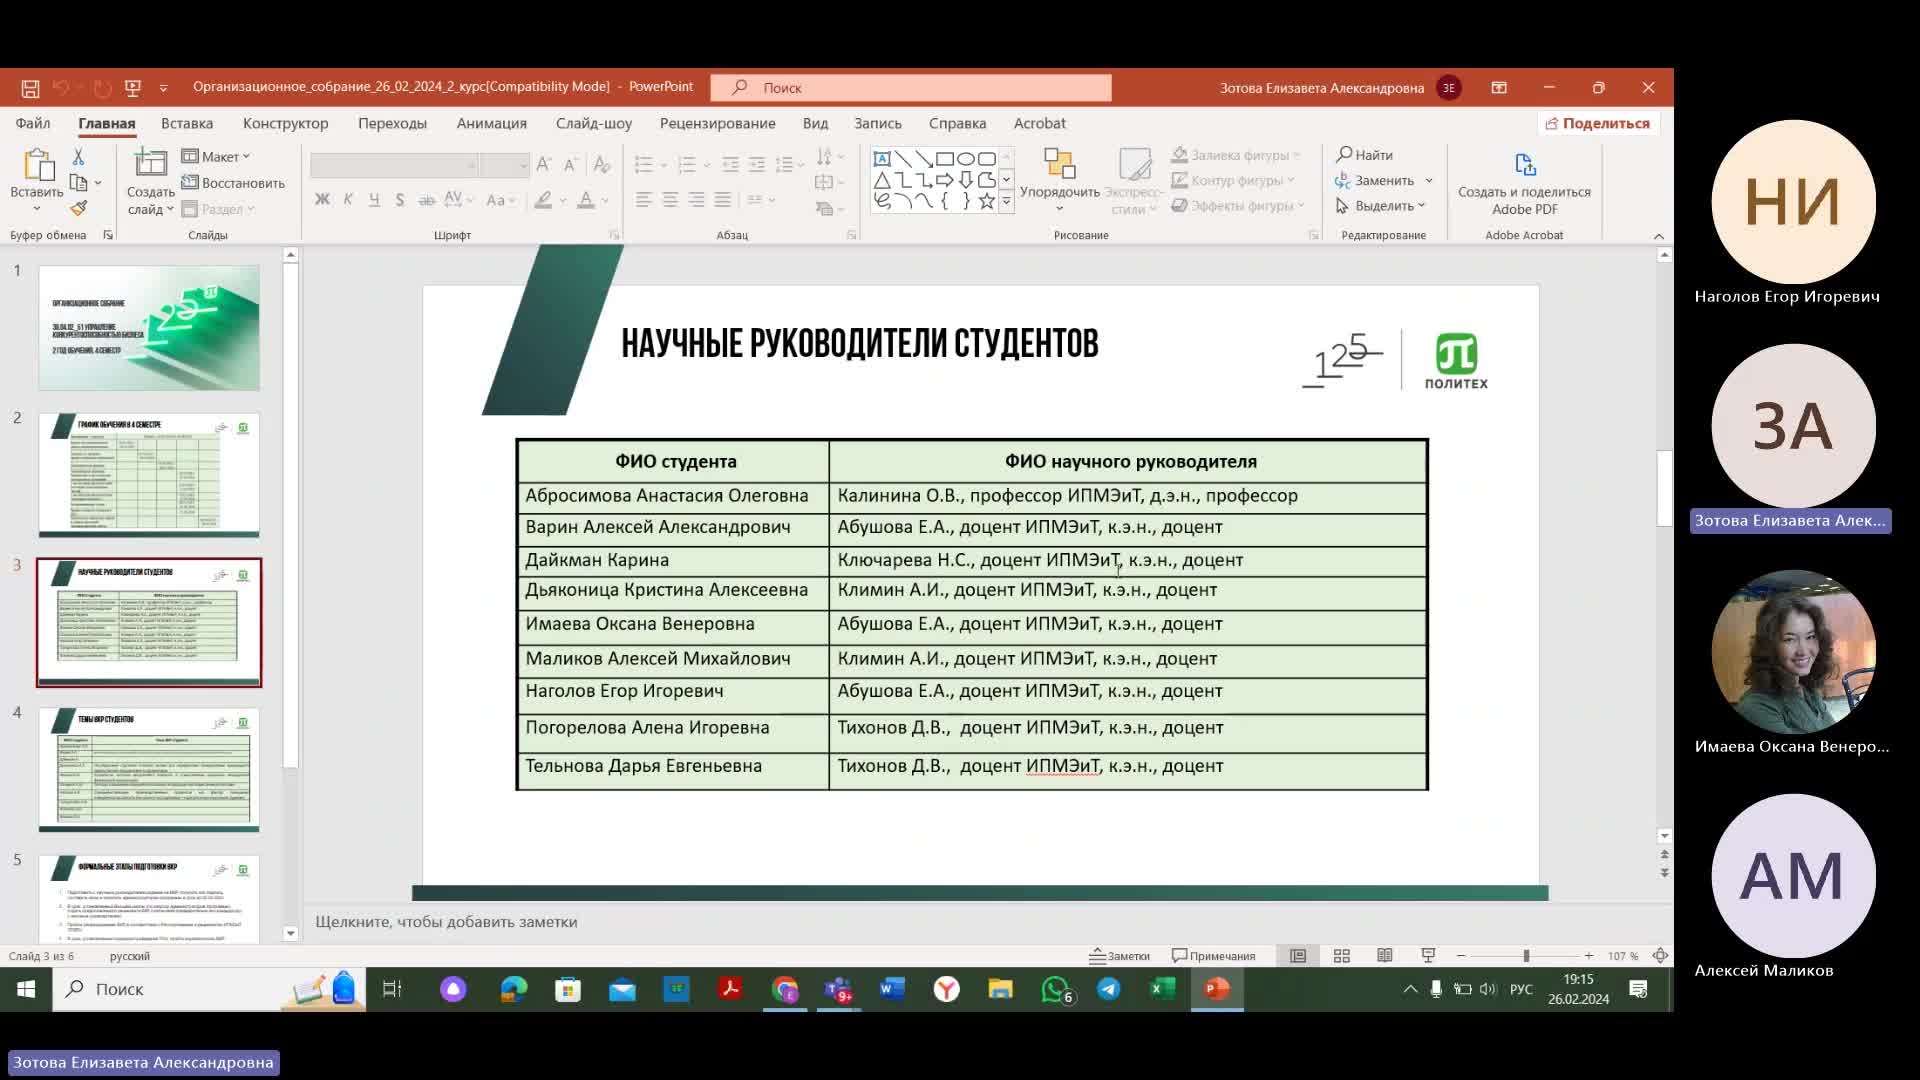Open the Файл menu

33,123
